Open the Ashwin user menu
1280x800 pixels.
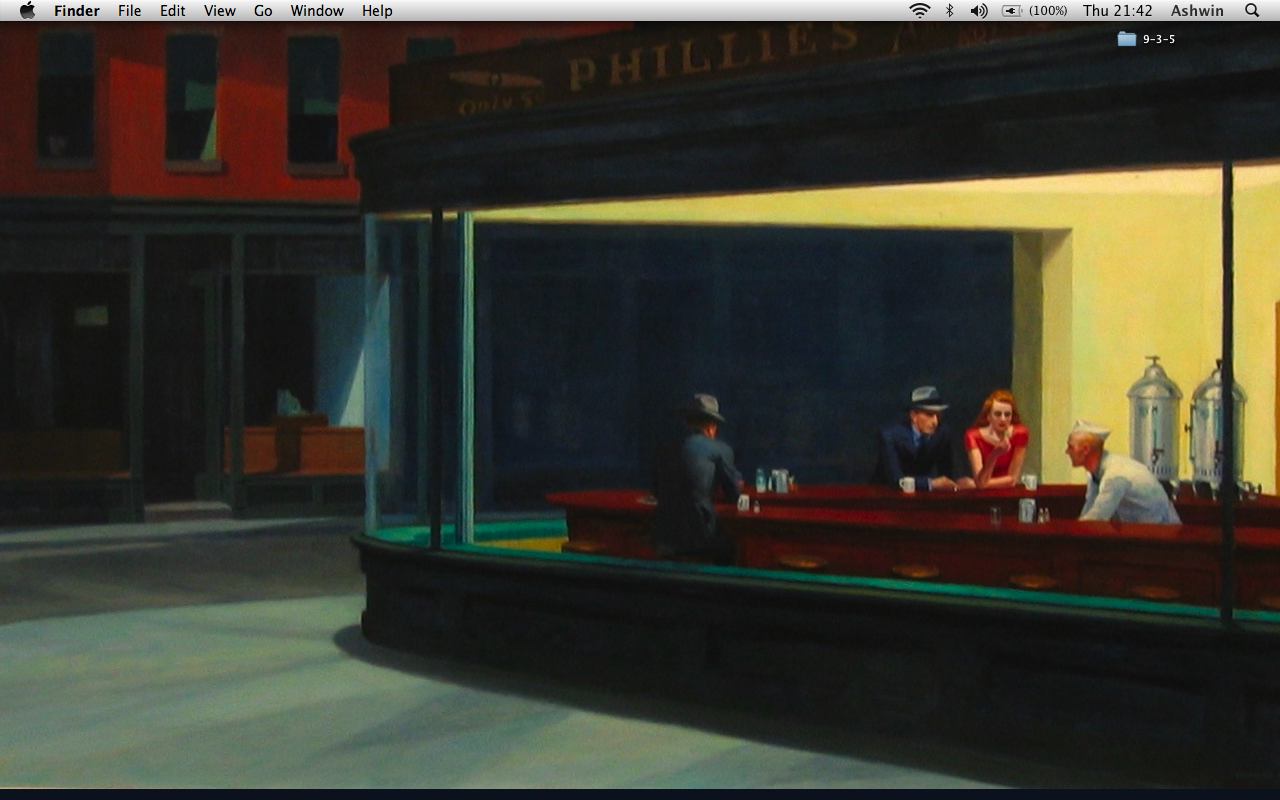[x=1197, y=11]
